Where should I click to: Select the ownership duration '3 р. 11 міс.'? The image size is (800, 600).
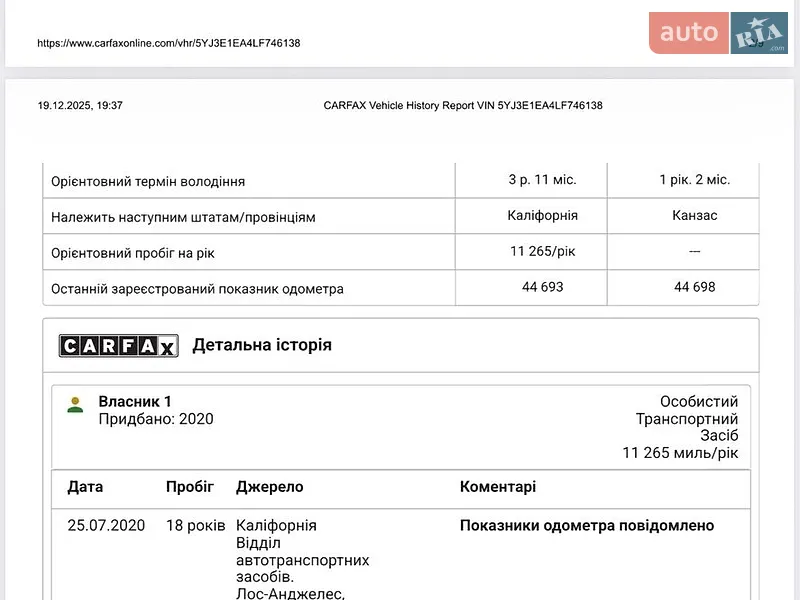click(542, 180)
